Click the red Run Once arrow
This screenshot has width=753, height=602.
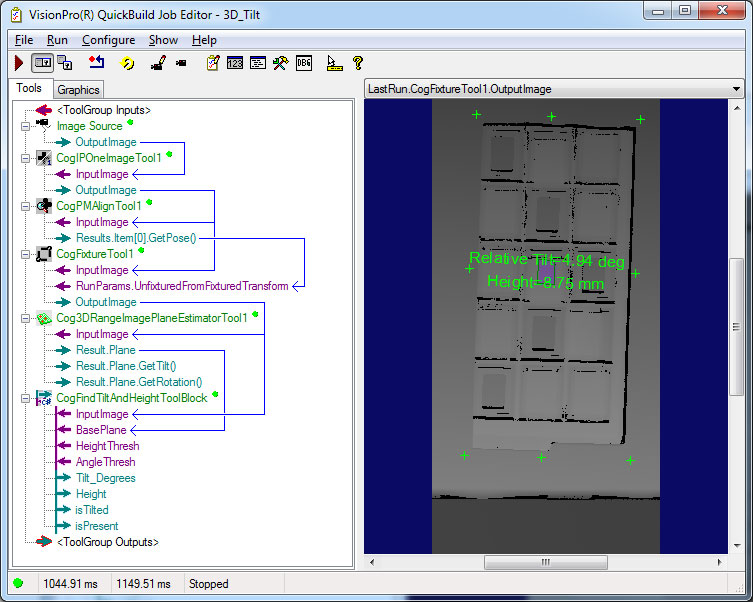pyautogui.click(x=19, y=63)
